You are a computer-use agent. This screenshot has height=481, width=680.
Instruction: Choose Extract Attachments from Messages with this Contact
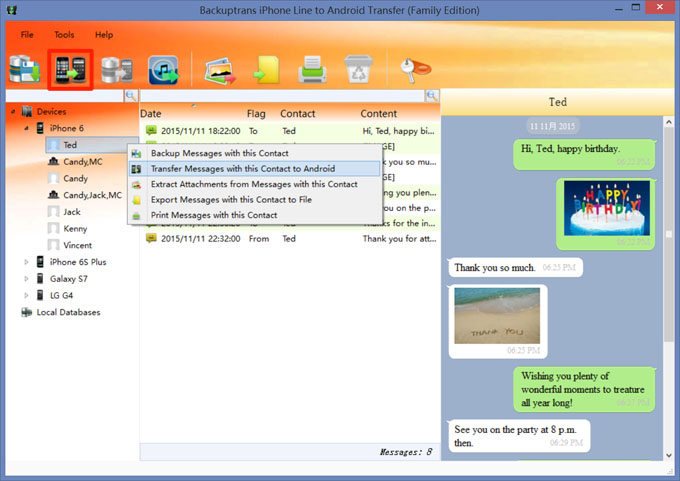click(255, 184)
